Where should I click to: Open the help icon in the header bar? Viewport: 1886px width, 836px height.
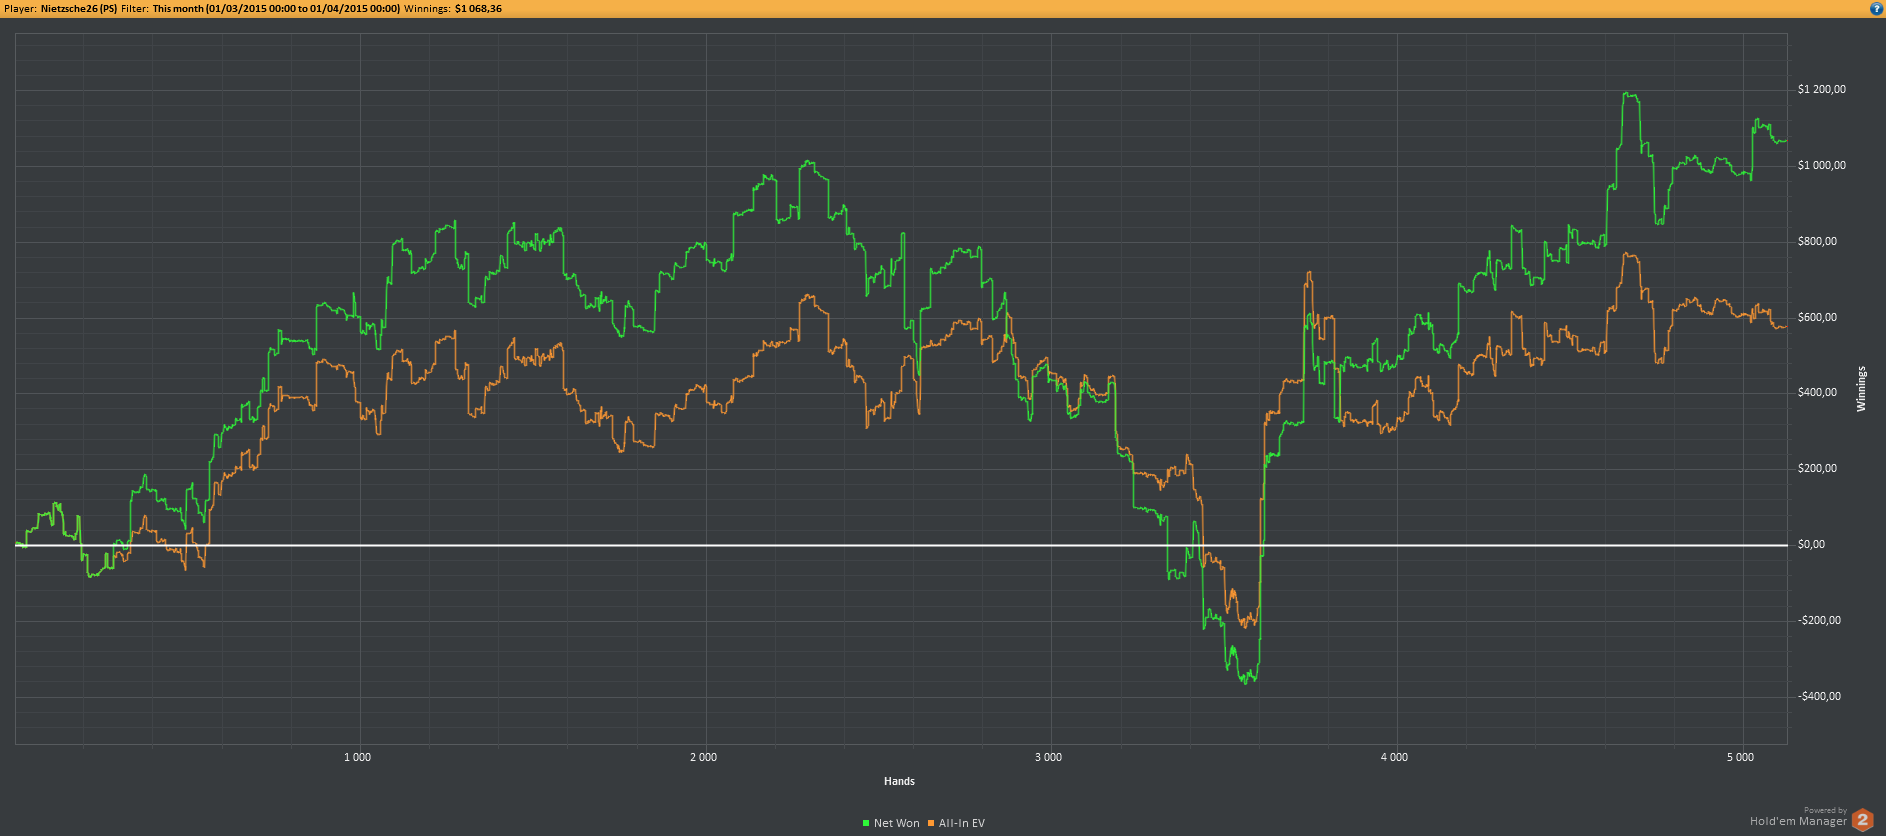[x=1876, y=8]
